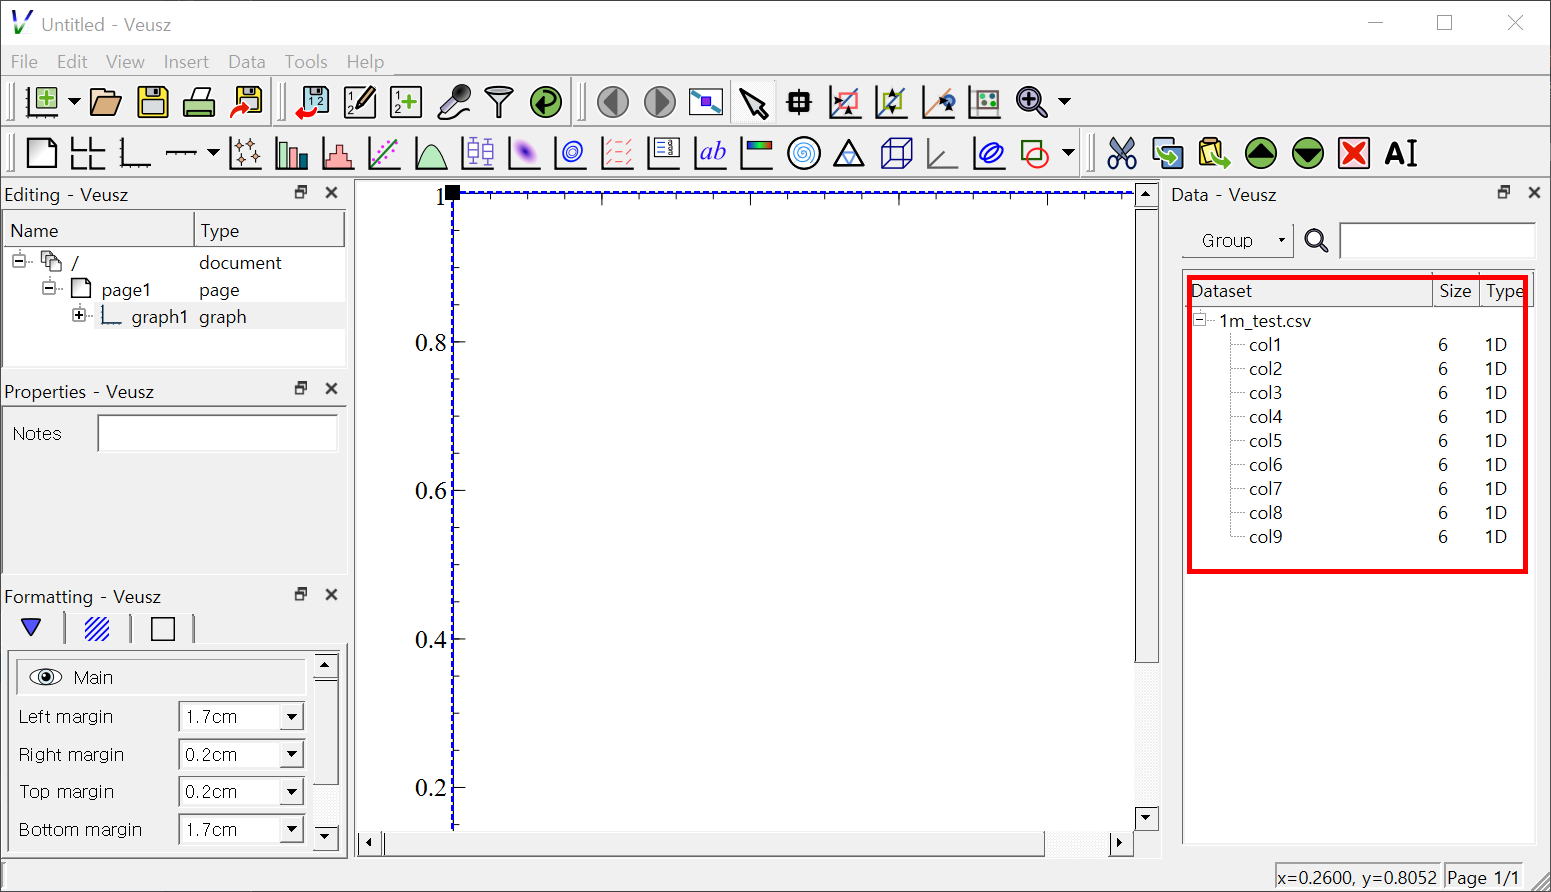This screenshot has width=1551, height=892.
Task: Click the Notes input field
Action: coord(217,433)
